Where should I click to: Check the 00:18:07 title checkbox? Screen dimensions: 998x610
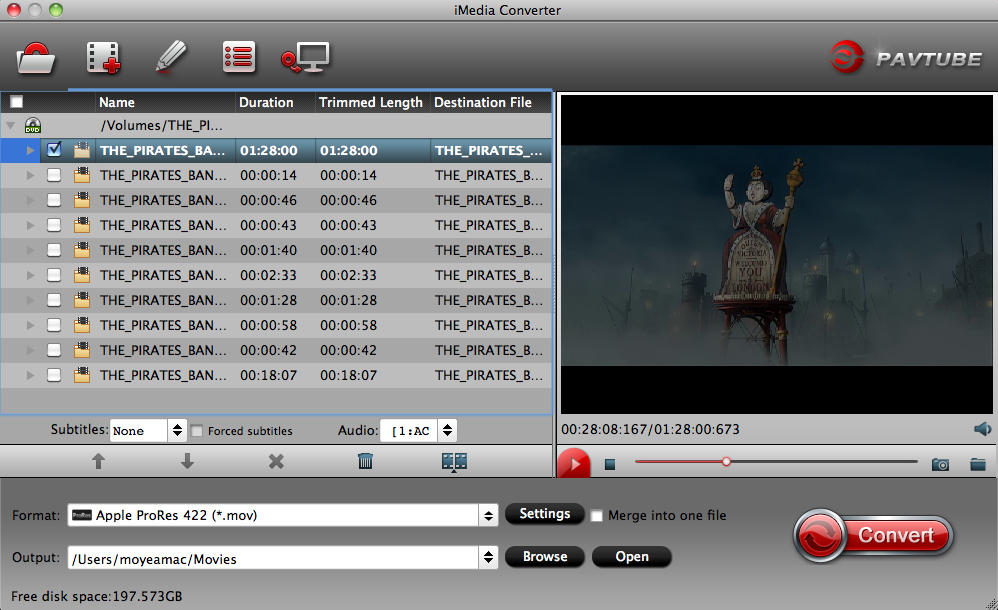coord(54,375)
